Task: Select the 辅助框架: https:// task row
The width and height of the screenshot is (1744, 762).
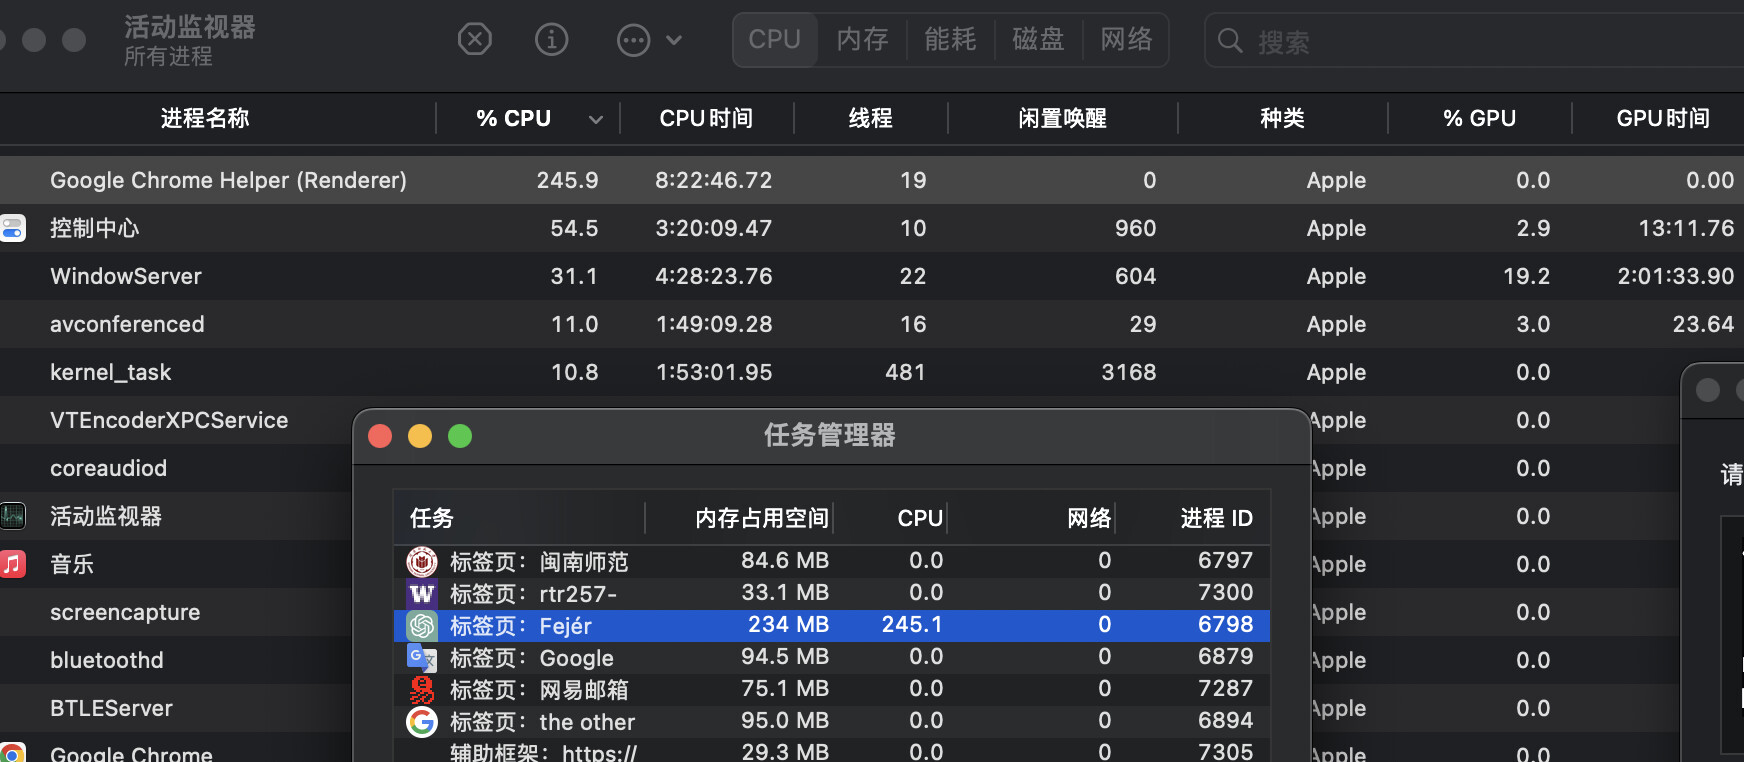Action: (x=832, y=751)
